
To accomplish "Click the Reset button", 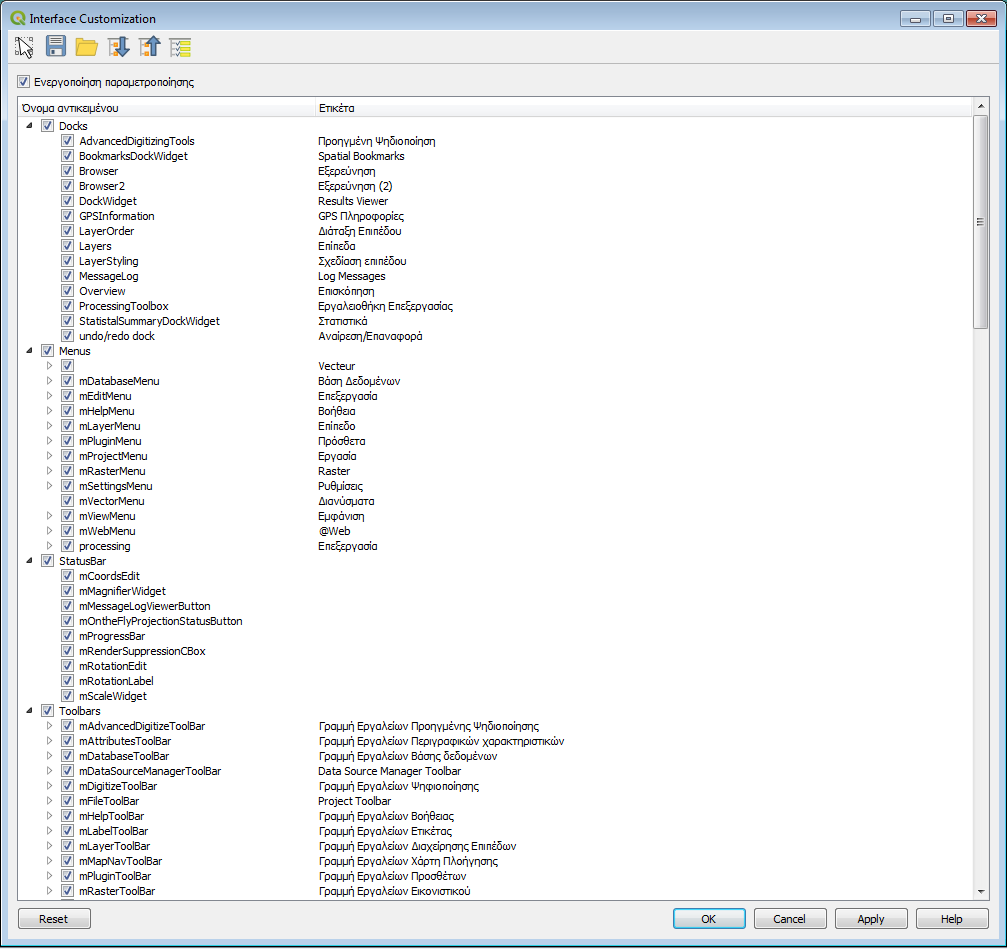I will tap(54, 919).
